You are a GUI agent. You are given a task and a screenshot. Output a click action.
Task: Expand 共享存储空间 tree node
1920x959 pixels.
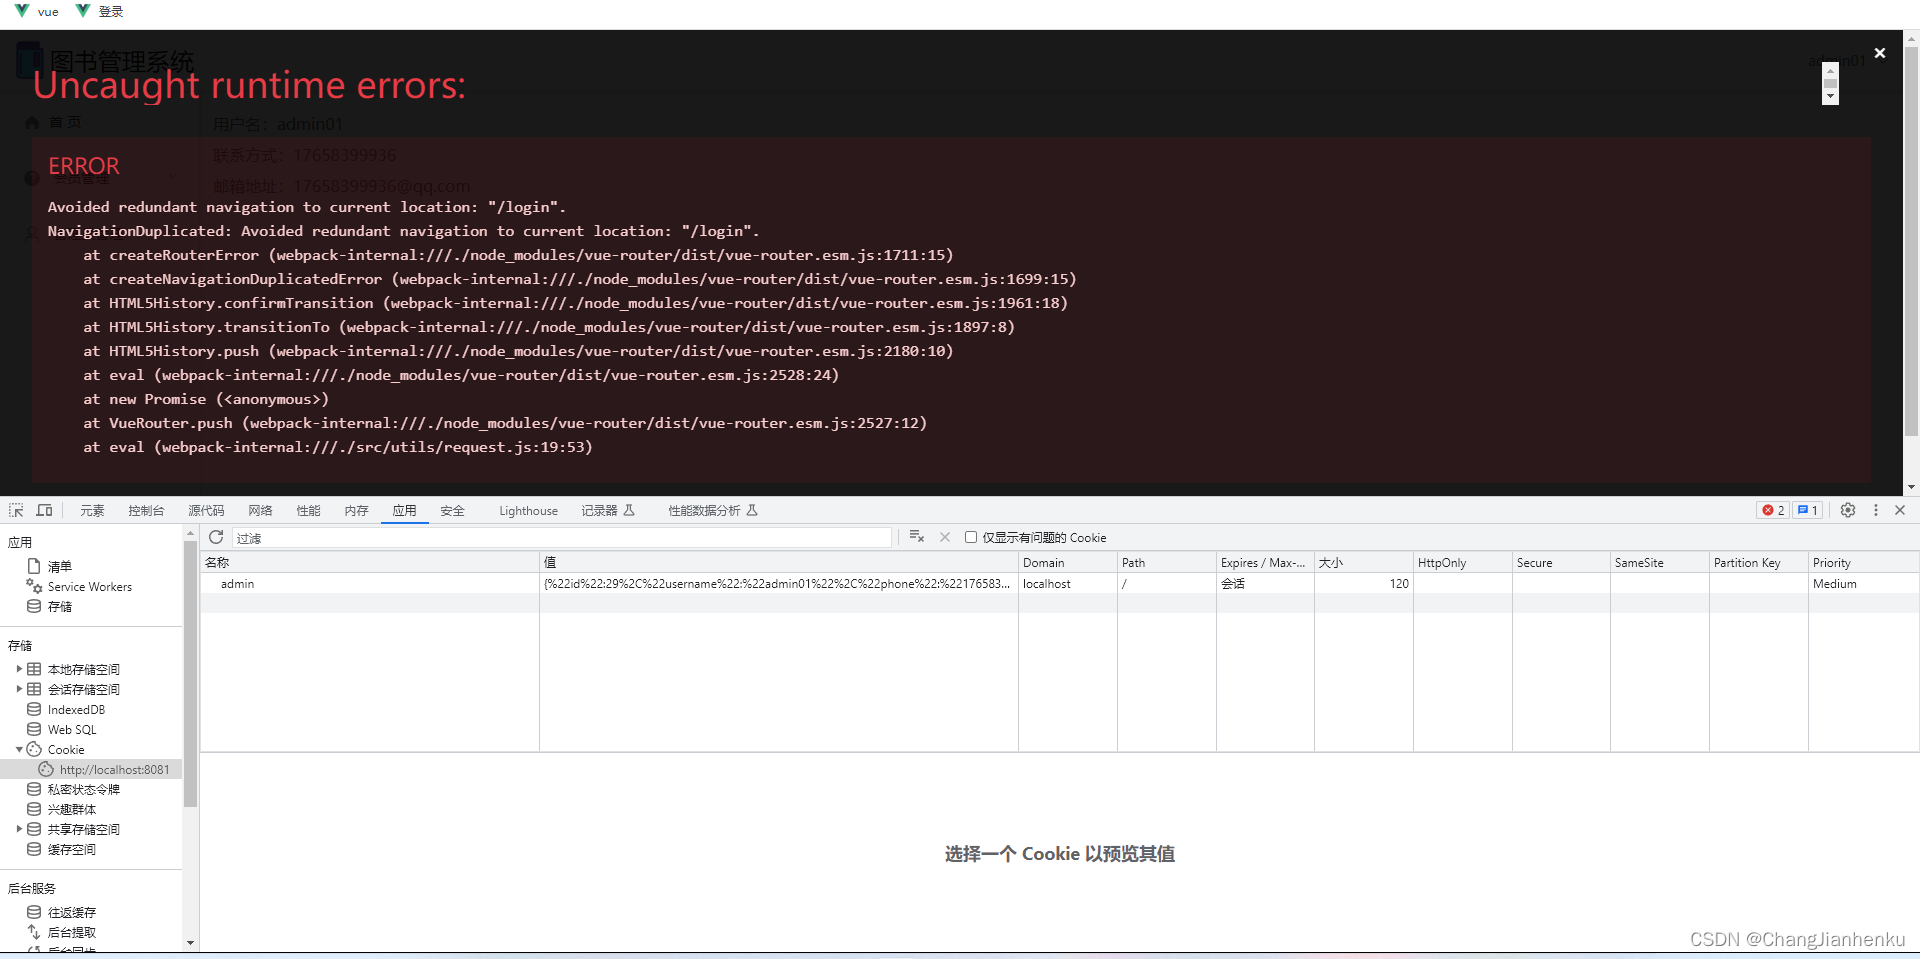pyautogui.click(x=19, y=829)
